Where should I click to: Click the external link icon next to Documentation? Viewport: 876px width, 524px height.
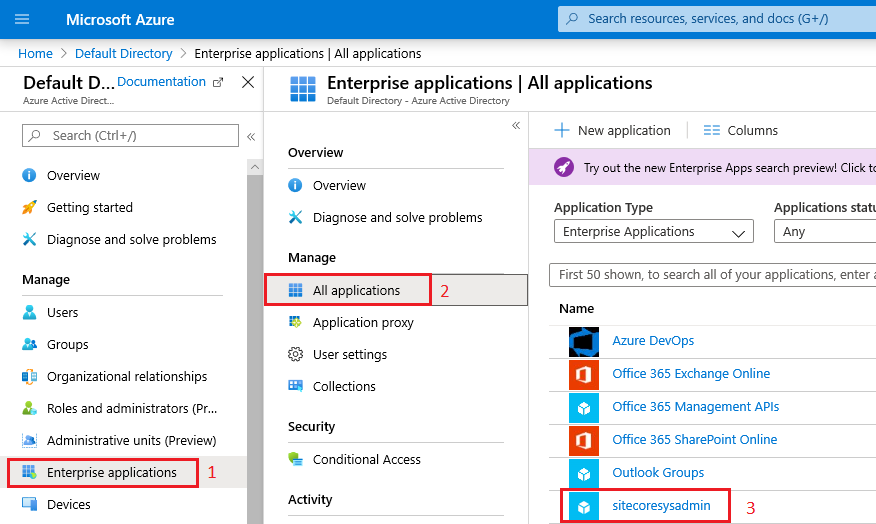218,83
